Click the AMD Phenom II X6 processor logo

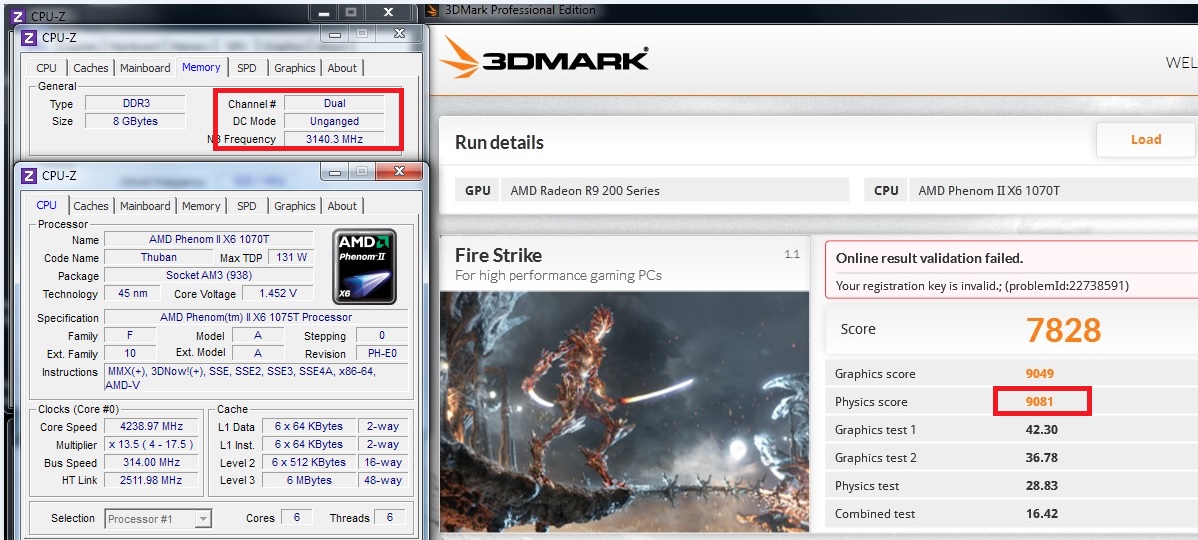[365, 266]
